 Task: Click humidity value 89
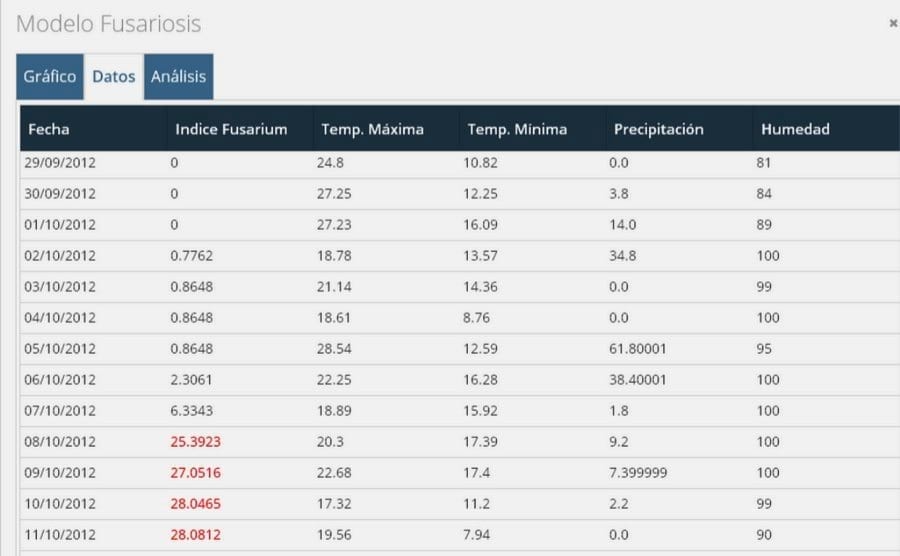pos(764,224)
